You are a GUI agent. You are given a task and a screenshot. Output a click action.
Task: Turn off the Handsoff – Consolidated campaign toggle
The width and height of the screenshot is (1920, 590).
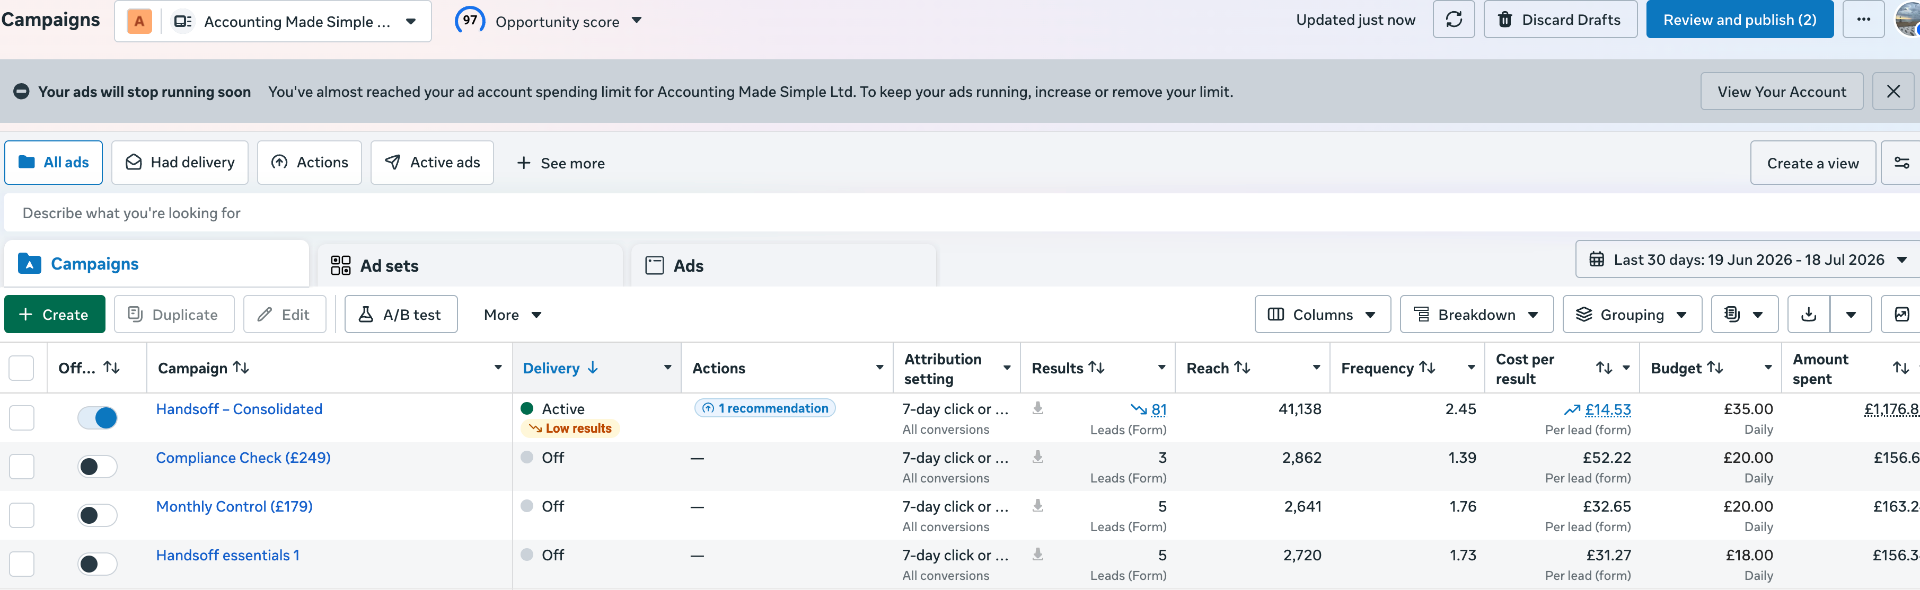click(98, 417)
